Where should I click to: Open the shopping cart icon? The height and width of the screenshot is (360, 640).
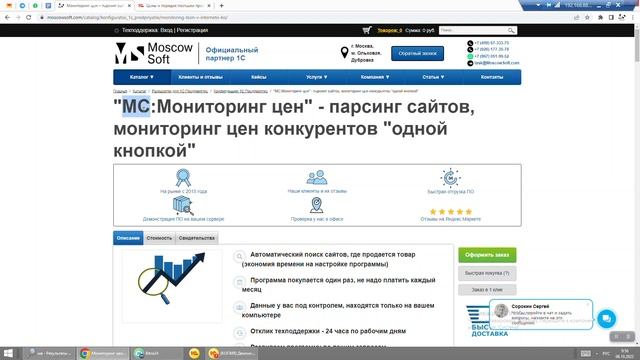(x=367, y=30)
